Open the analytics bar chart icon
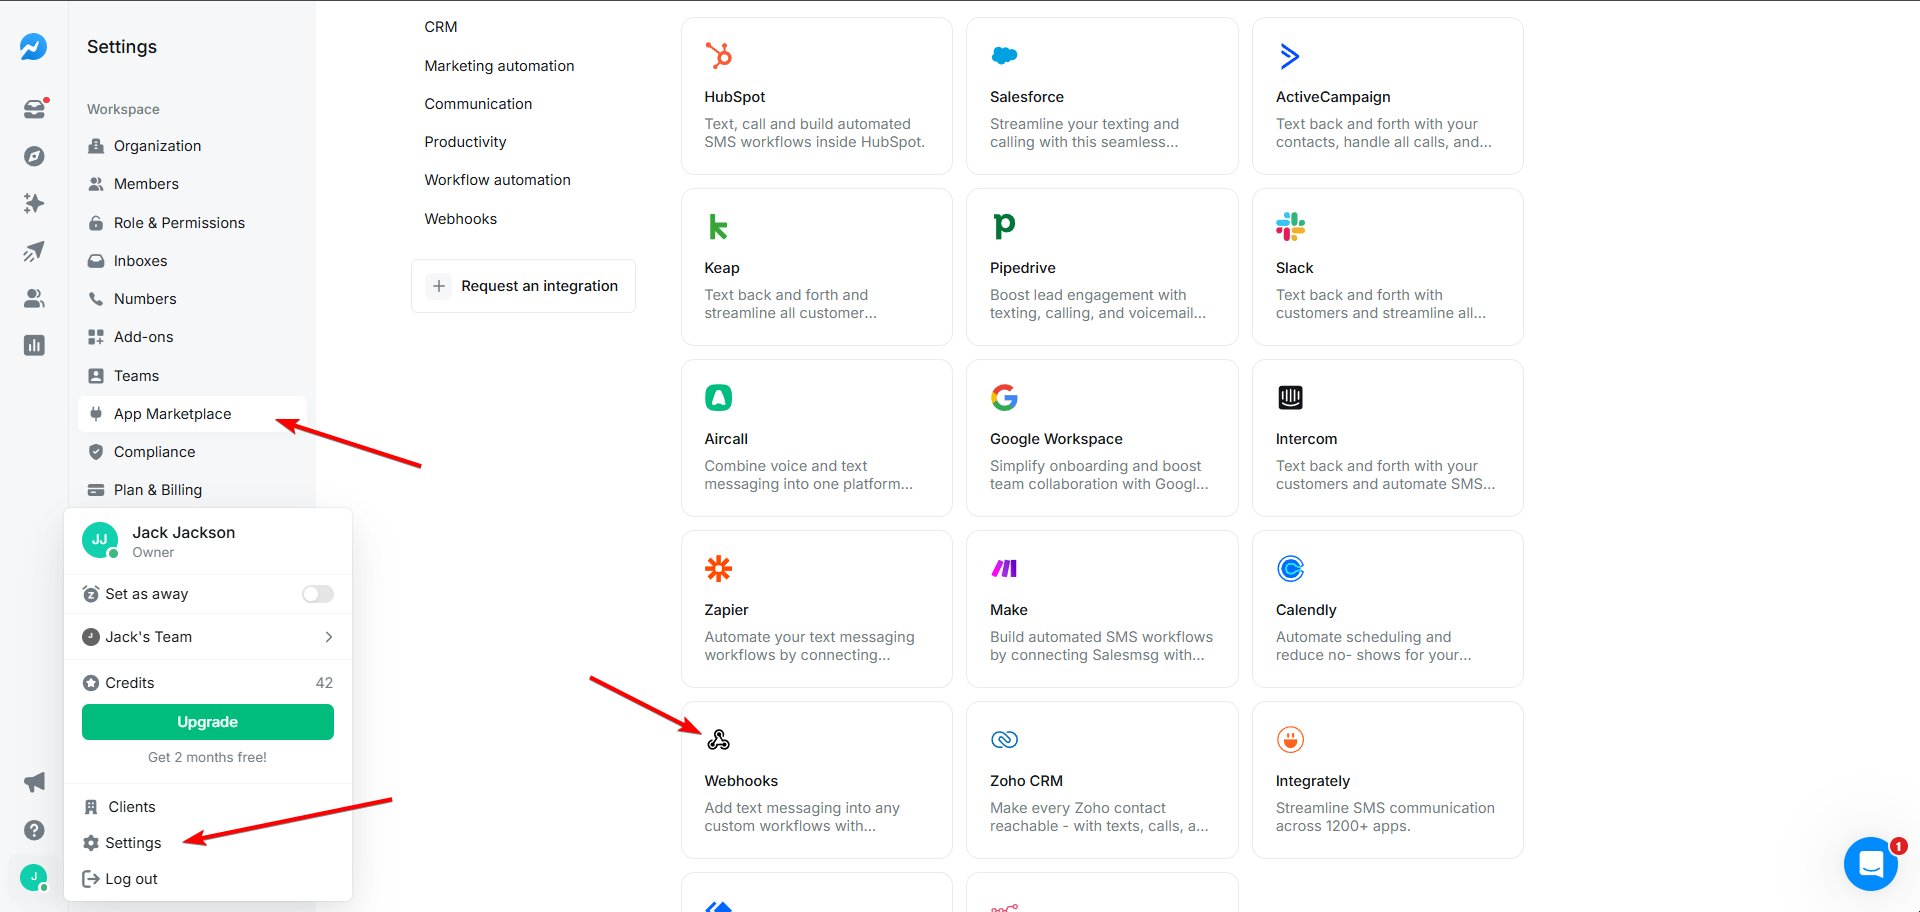The width and height of the screenshot is (1920, 912). 33,345
